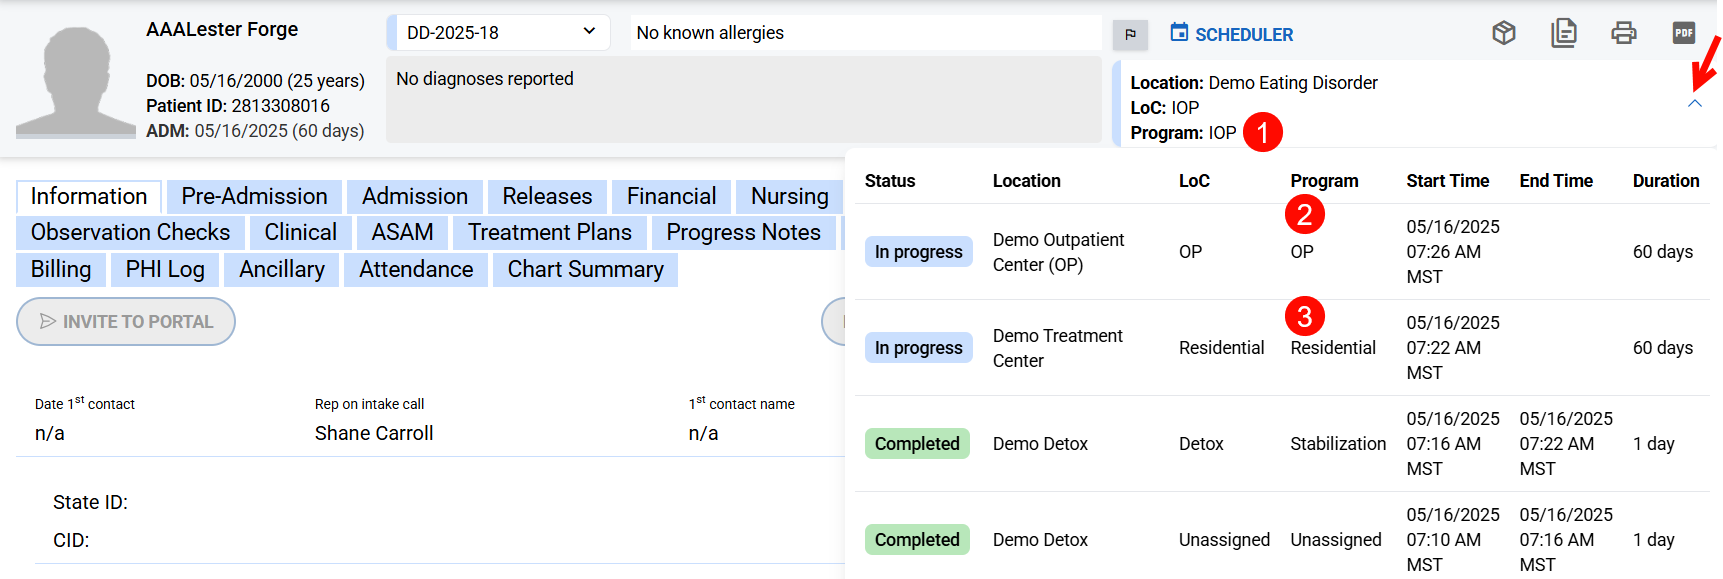
Task: Open the Scheduler calendar link
Action: (1231, 34)
